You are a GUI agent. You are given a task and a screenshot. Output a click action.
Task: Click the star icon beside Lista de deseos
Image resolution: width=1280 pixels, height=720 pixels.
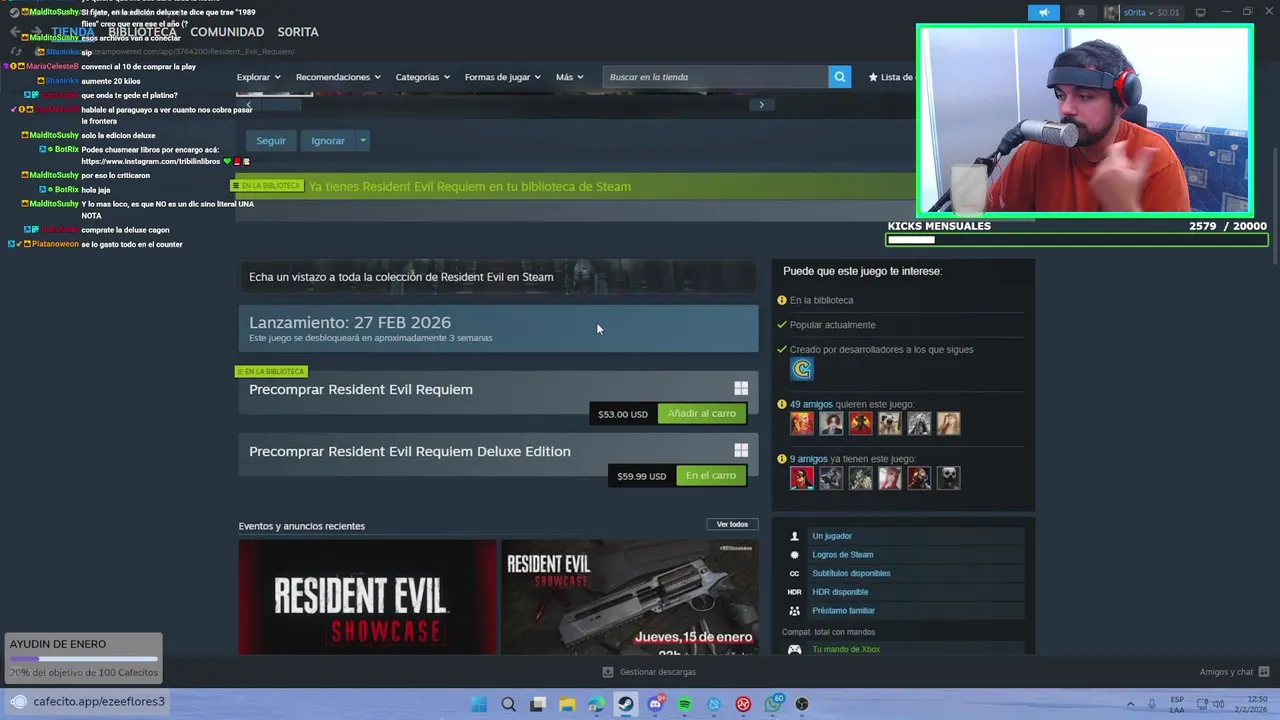tap(873, 77)
